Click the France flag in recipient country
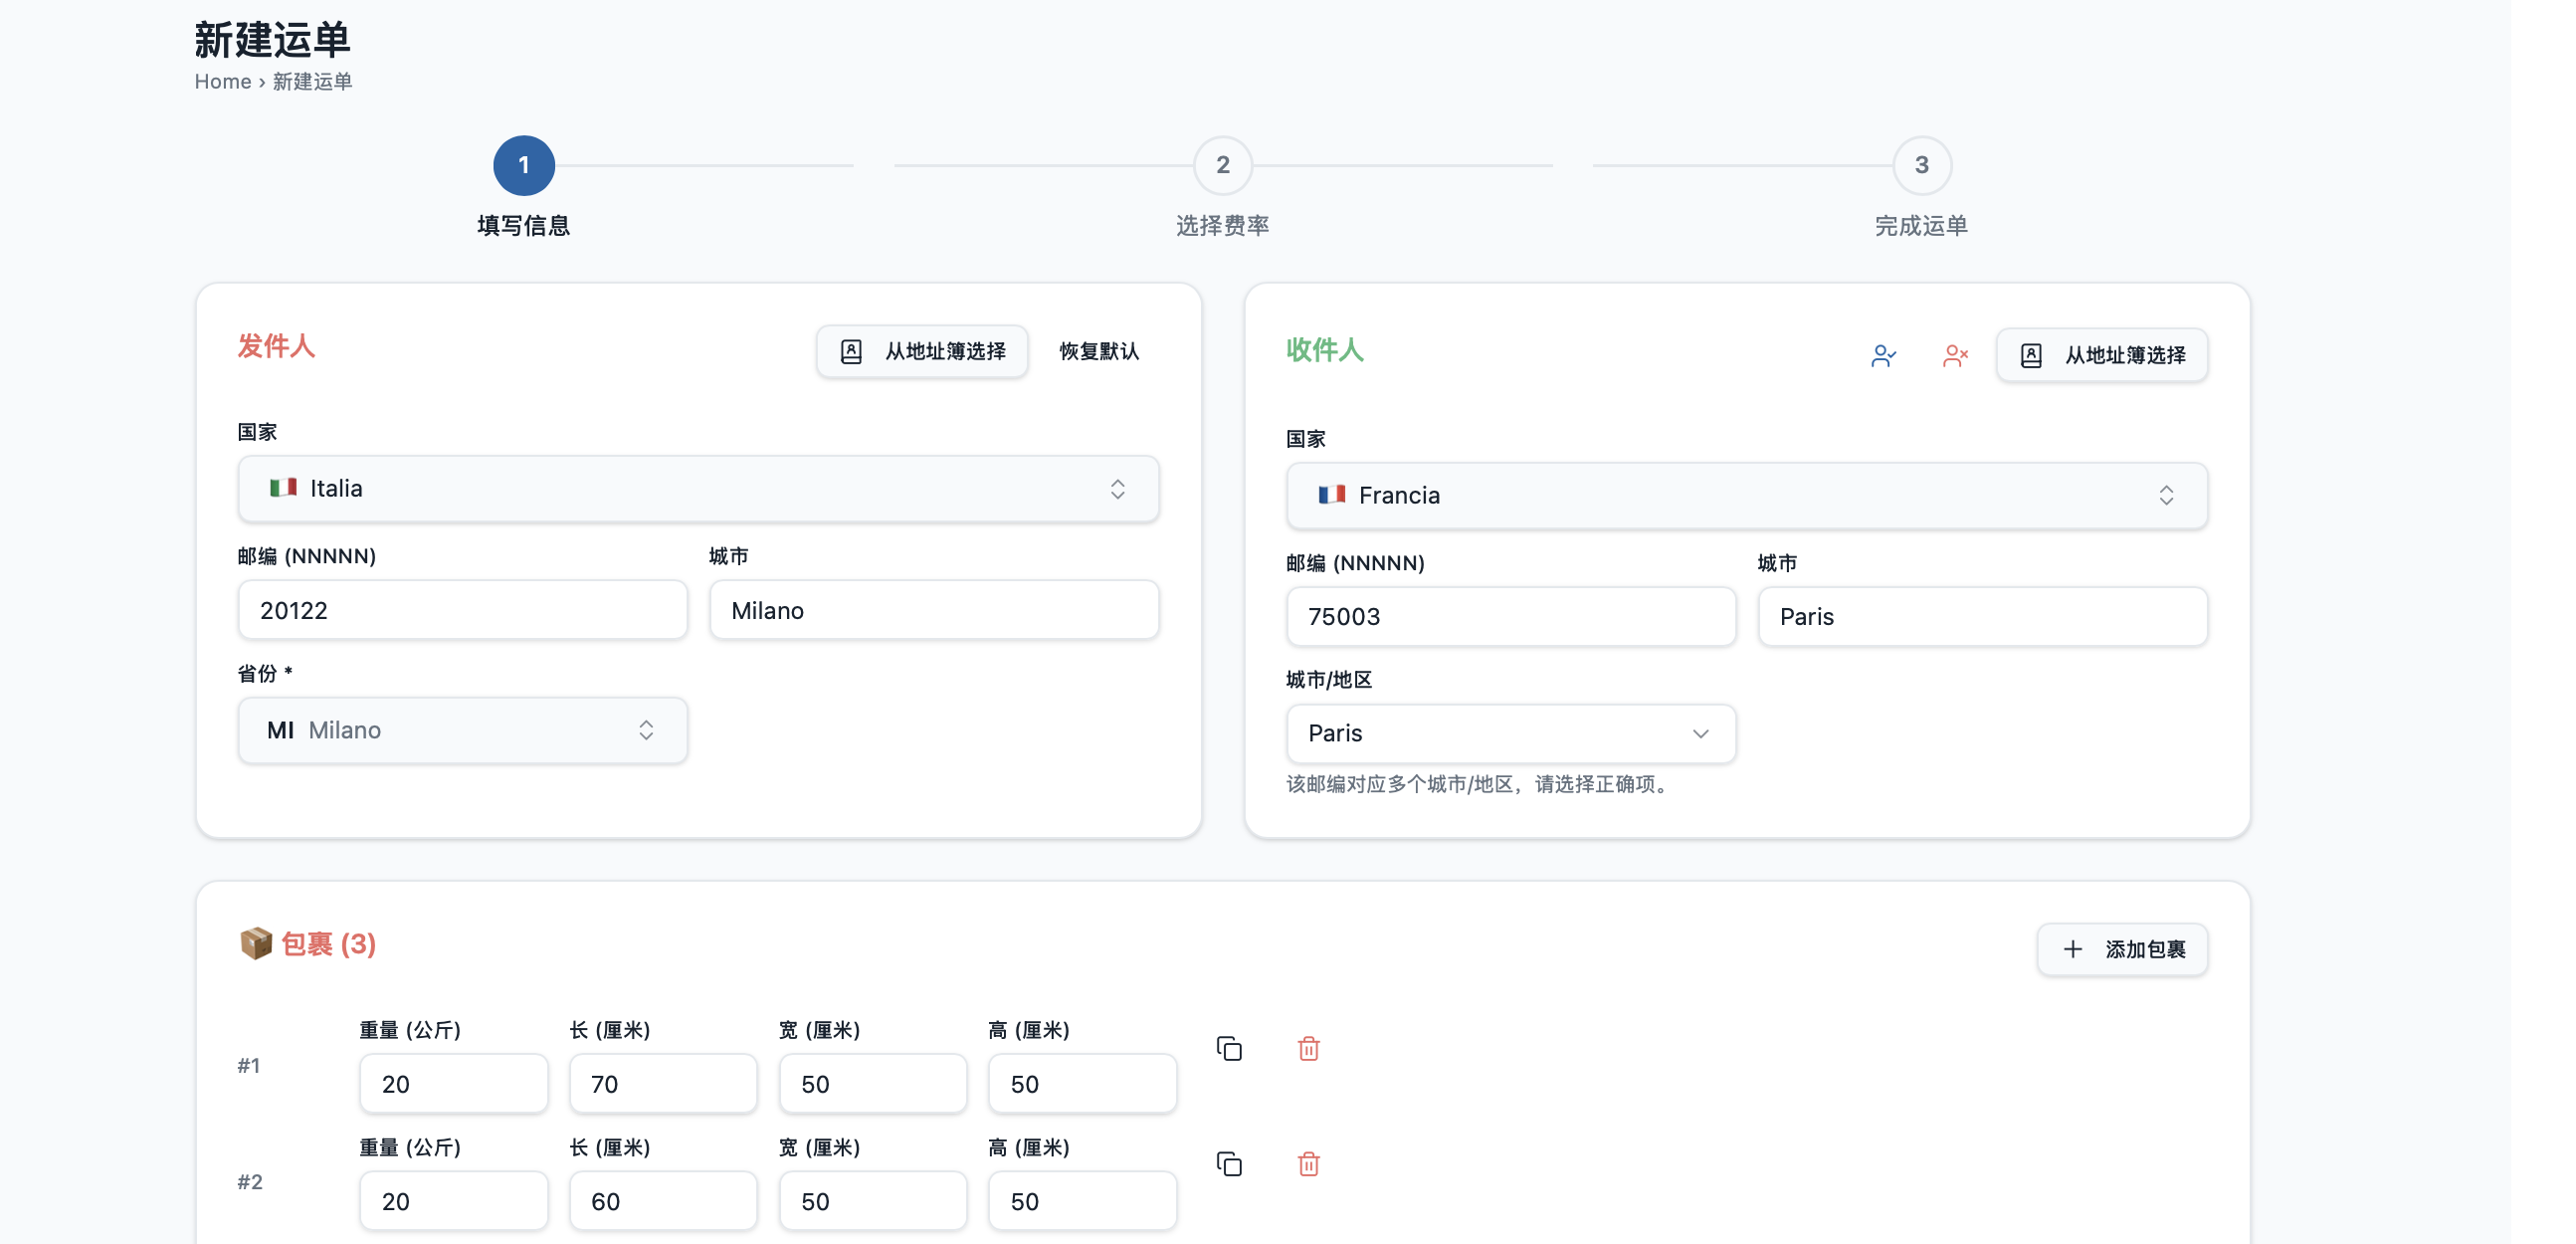 1331,495
